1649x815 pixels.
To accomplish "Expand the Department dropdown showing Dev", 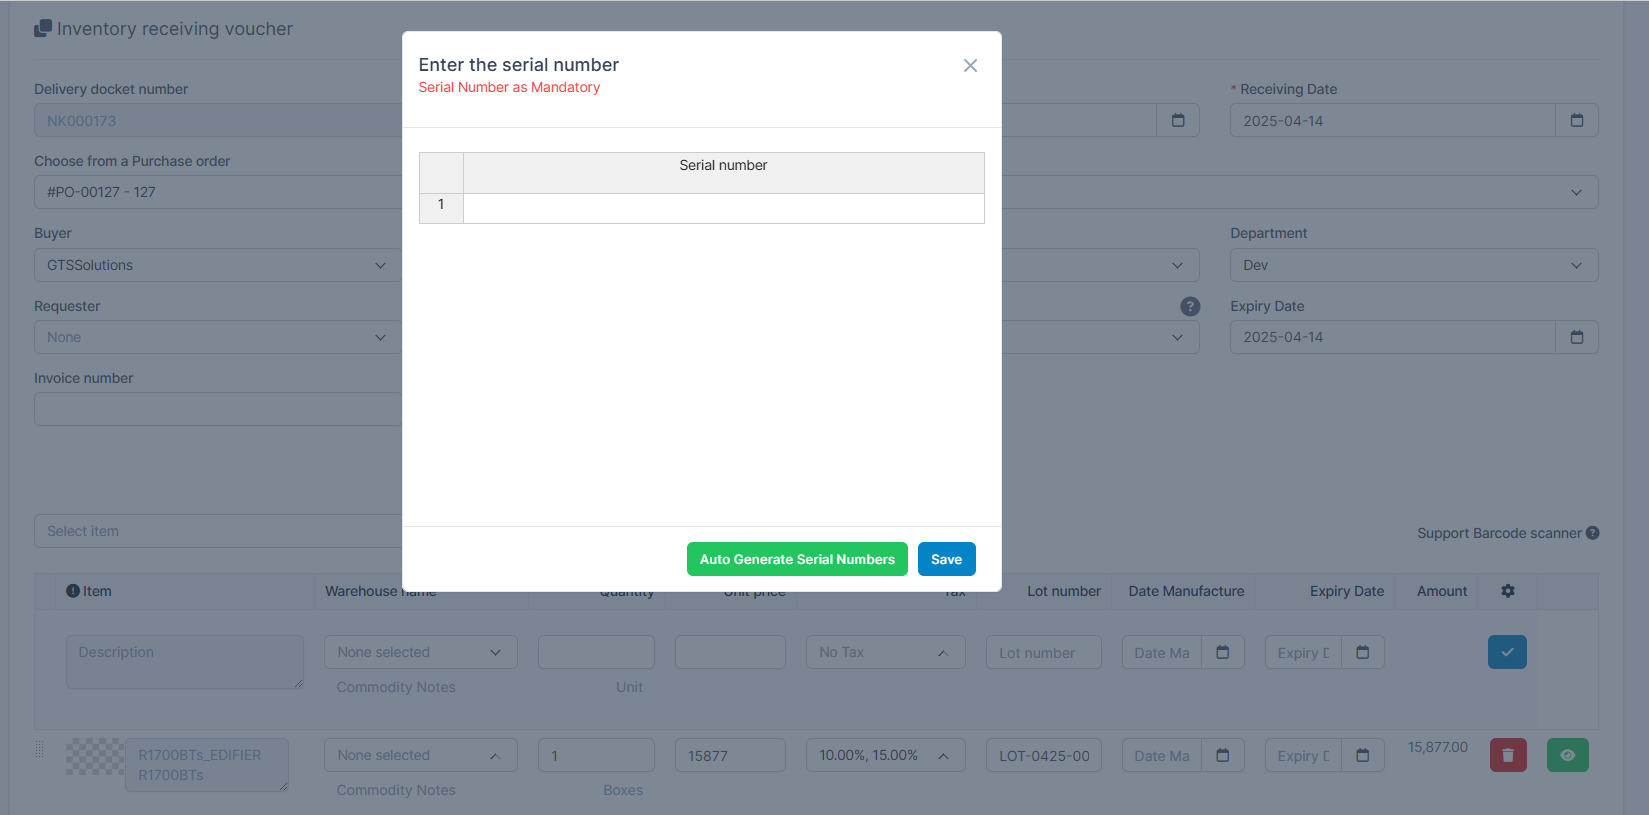I will click(x=1413, y=265).
